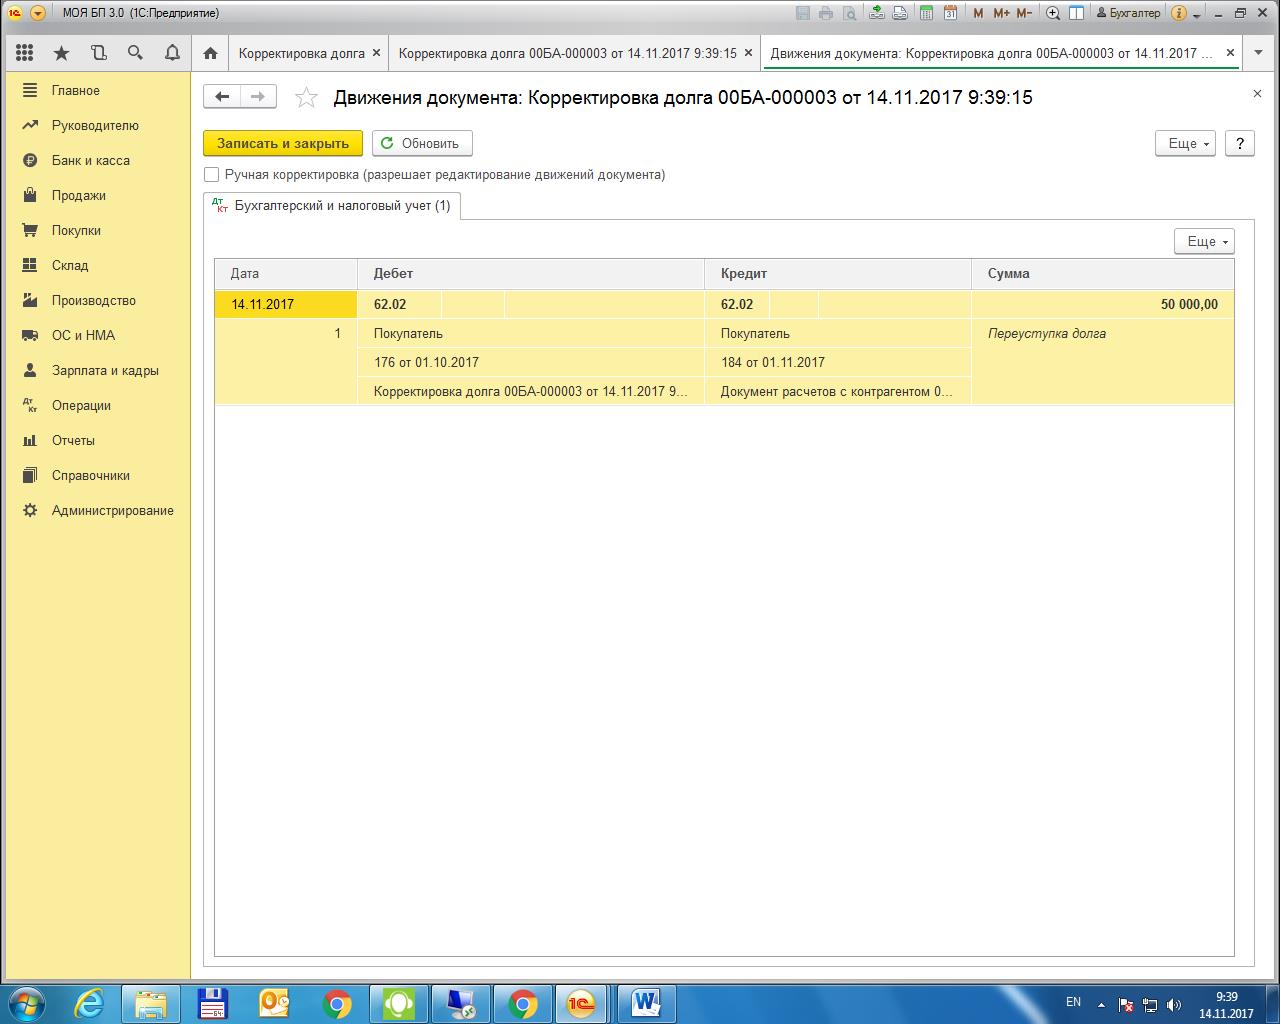Open Microsoft Word from the taskbar
Image resolution: width=1280 pixels, height=1024 pixels.
click(647, 1002)
